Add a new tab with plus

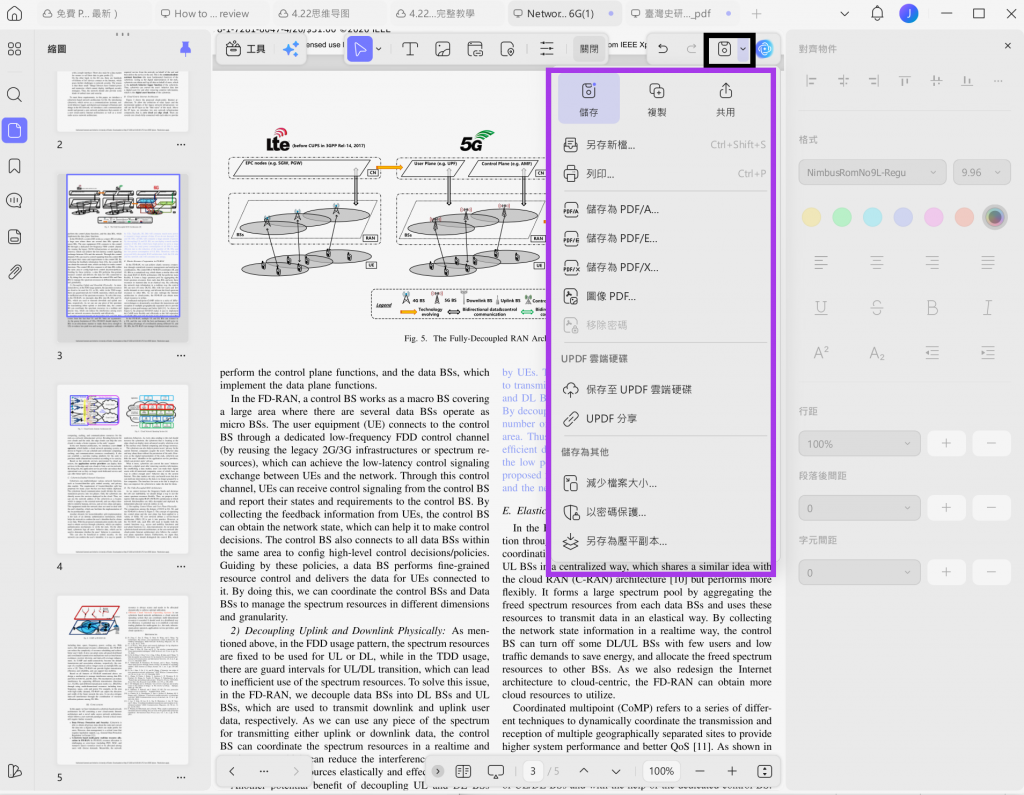[x=756, y=13]
